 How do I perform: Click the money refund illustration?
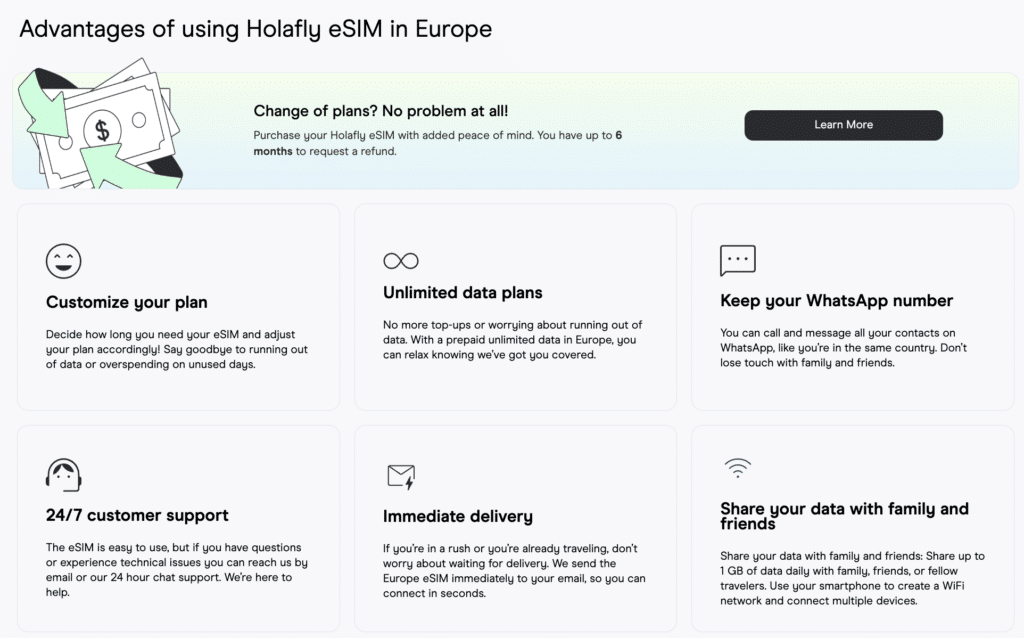pyautogui.click(x=99, y=127)
